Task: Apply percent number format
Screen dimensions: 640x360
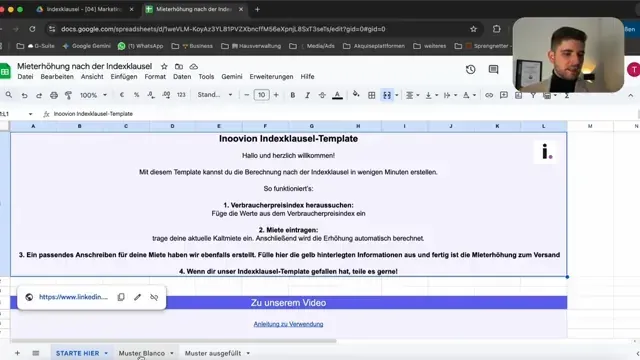Action: 136,95
